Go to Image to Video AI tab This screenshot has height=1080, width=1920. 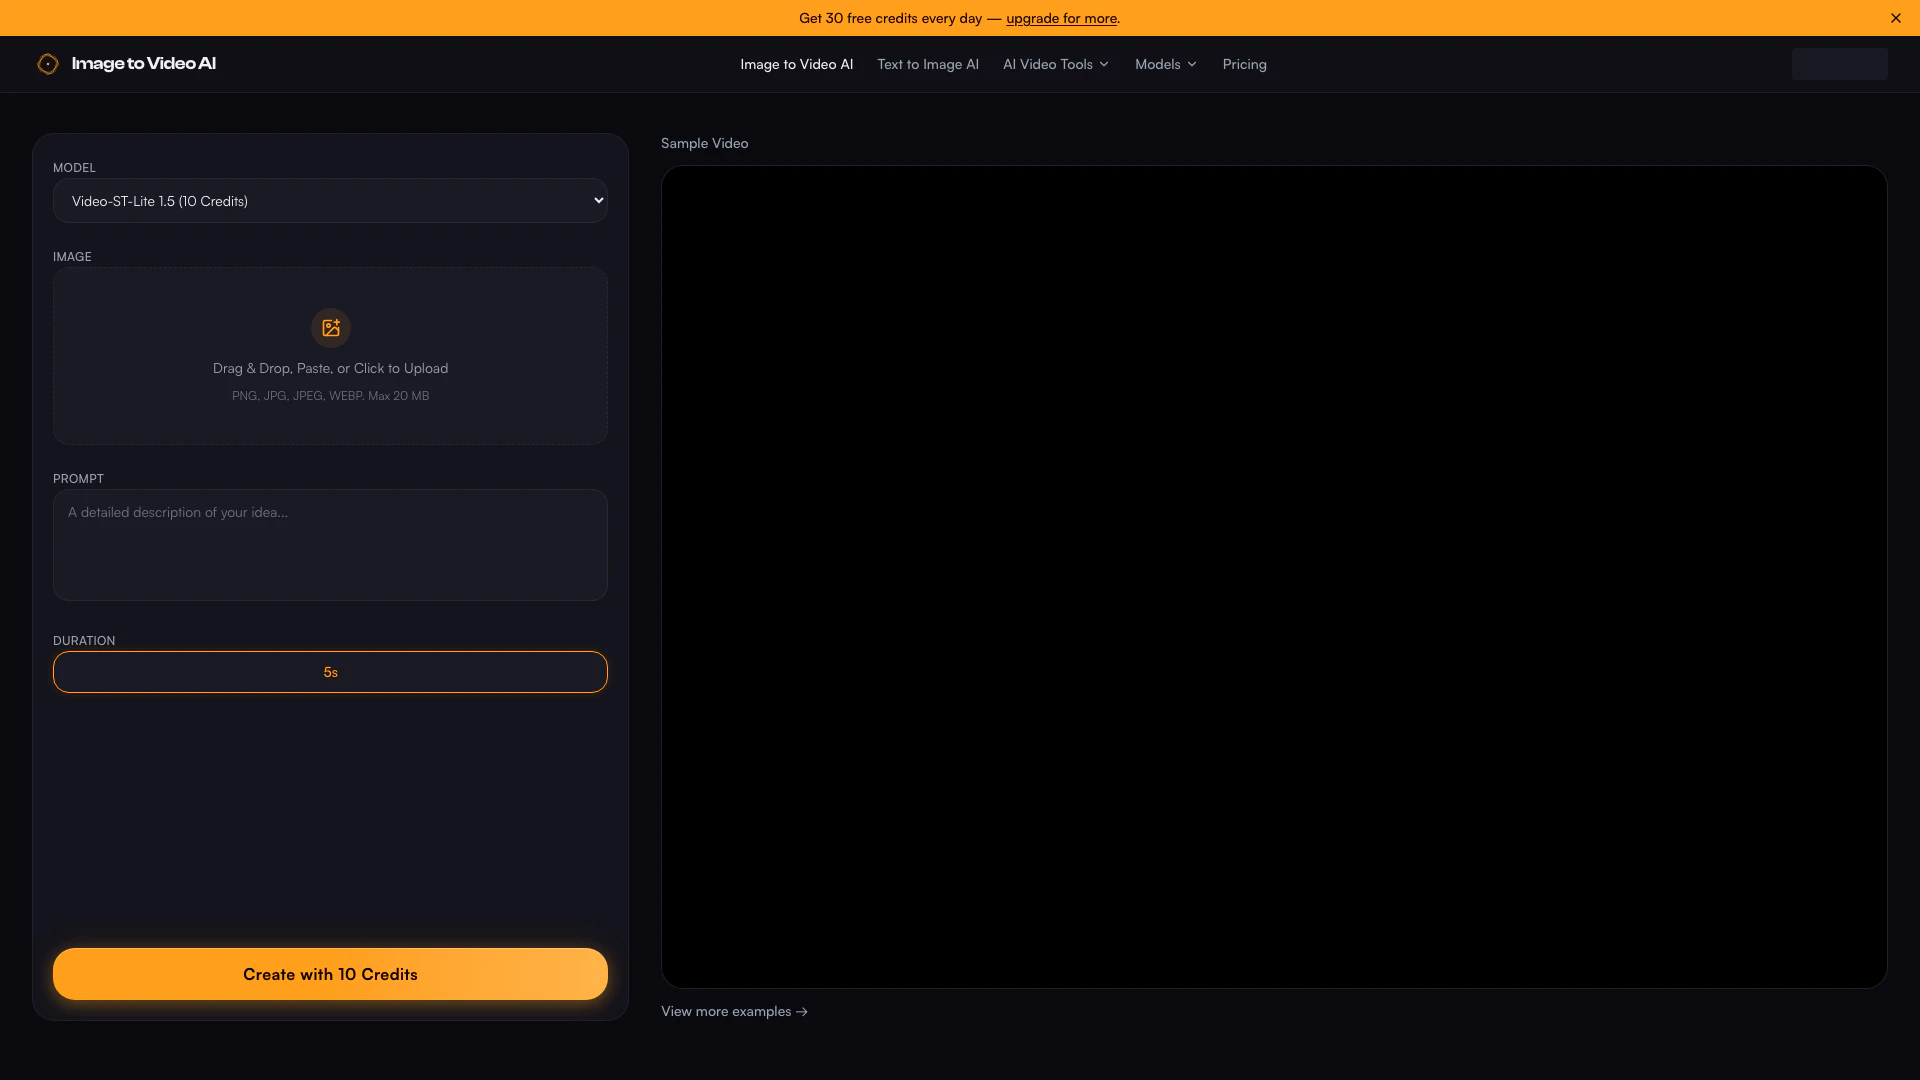pos(797,64)
